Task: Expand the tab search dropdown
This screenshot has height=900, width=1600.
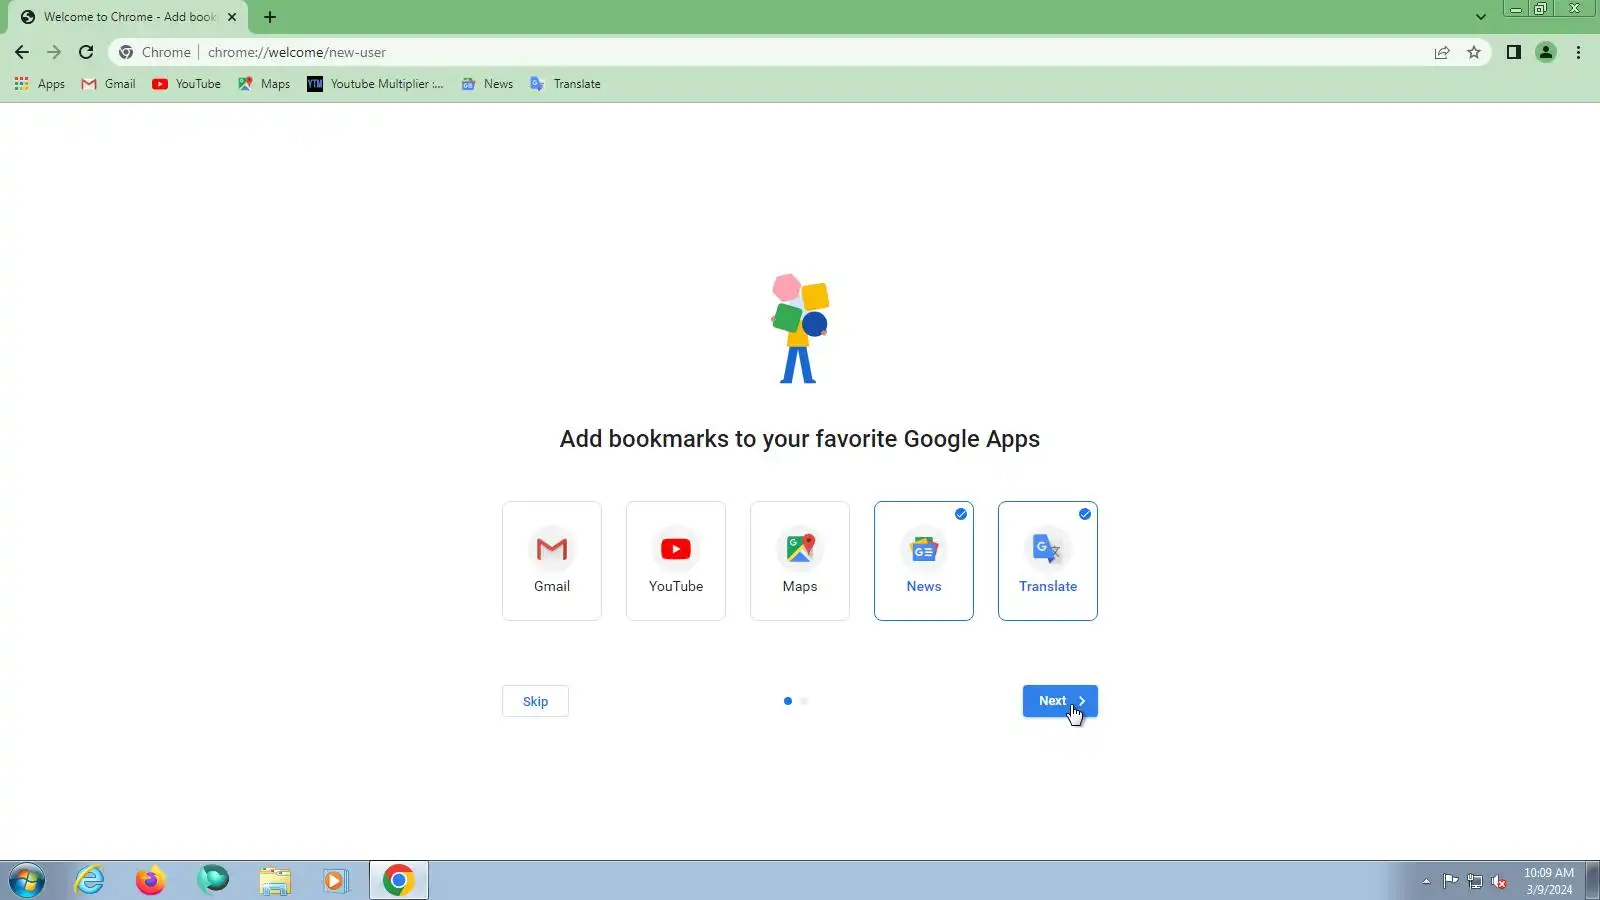Action: click(1481, 17)
